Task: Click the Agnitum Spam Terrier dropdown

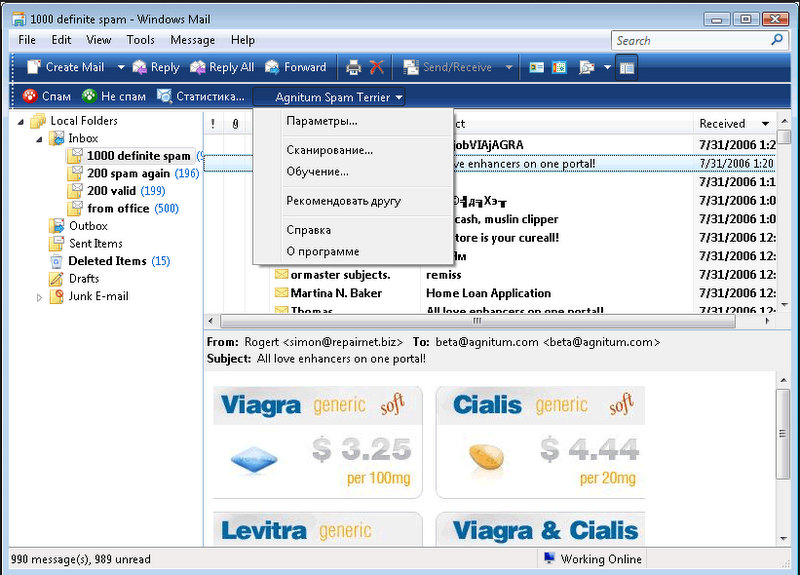Action: (329, 97)
